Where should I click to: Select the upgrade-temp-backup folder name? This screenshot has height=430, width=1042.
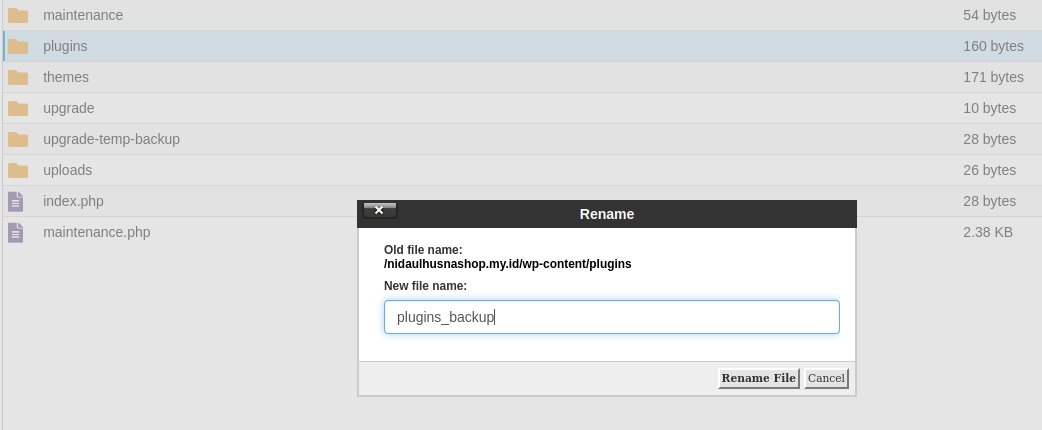111,139
